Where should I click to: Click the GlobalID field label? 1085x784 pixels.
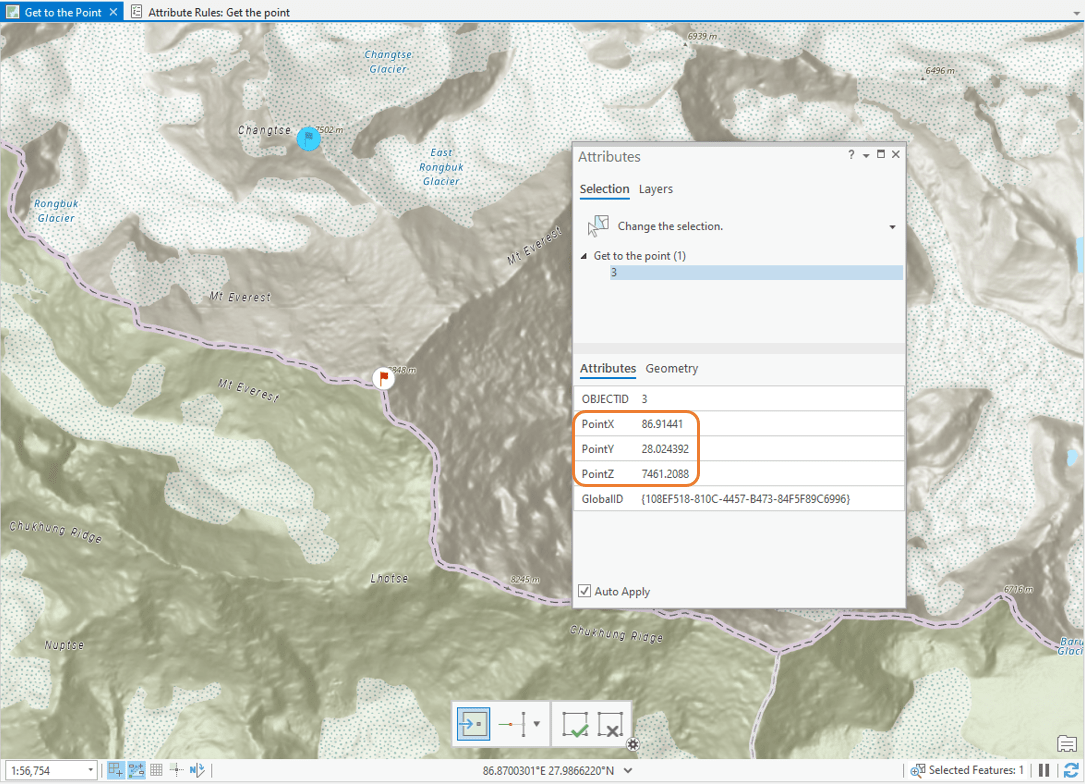tap(602, 499)
